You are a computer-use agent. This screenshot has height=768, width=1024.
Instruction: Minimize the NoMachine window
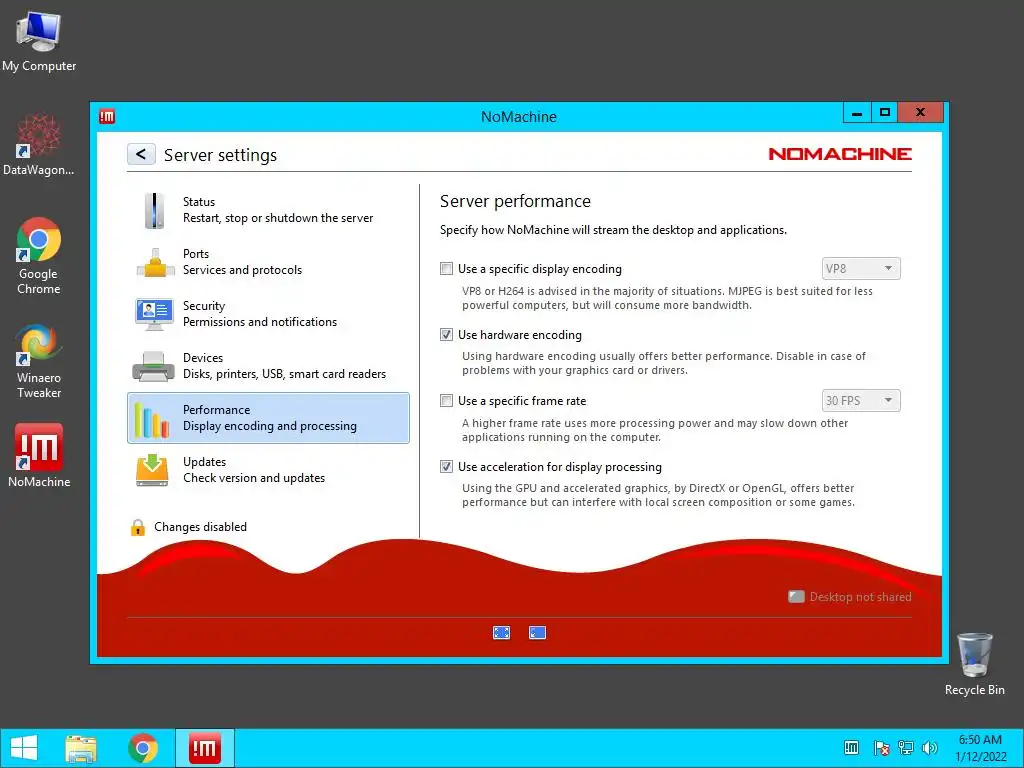pos(857,113)
